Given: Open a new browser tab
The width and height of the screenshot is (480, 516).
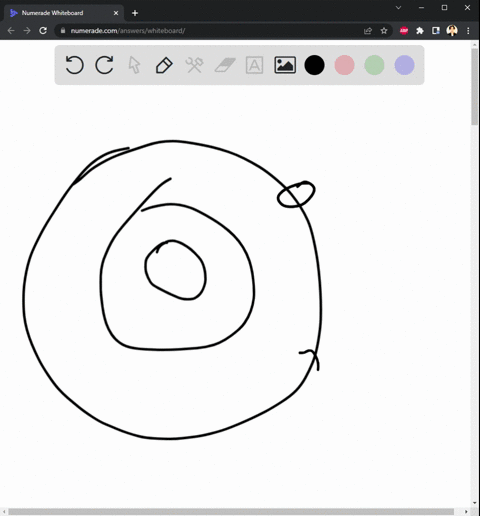Looking at the screenshot, I should [x=135, y=13].
